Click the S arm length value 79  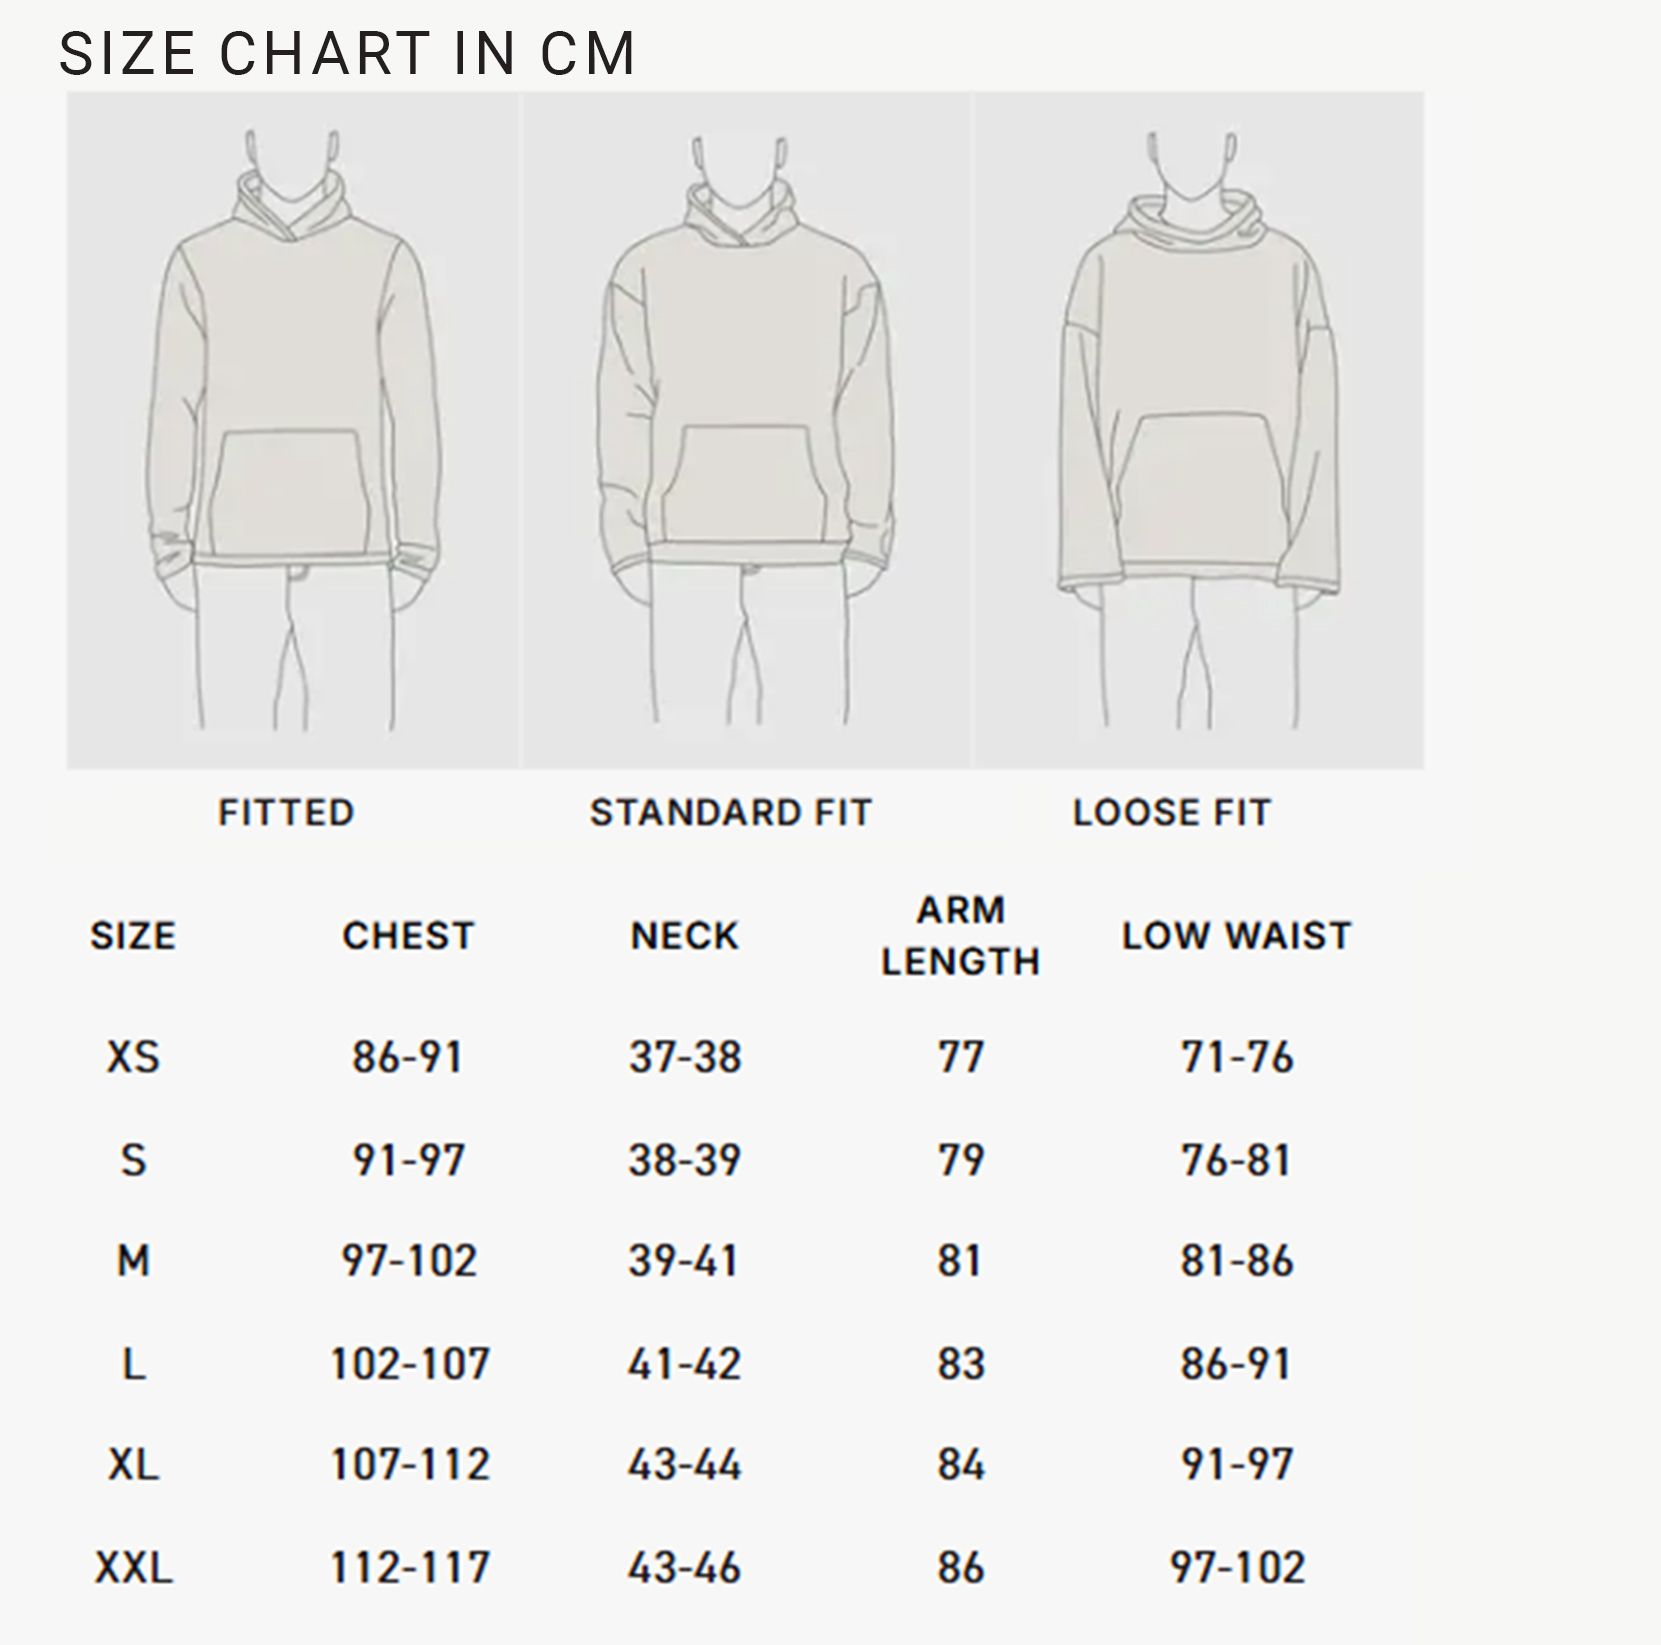coord(961,1160)
